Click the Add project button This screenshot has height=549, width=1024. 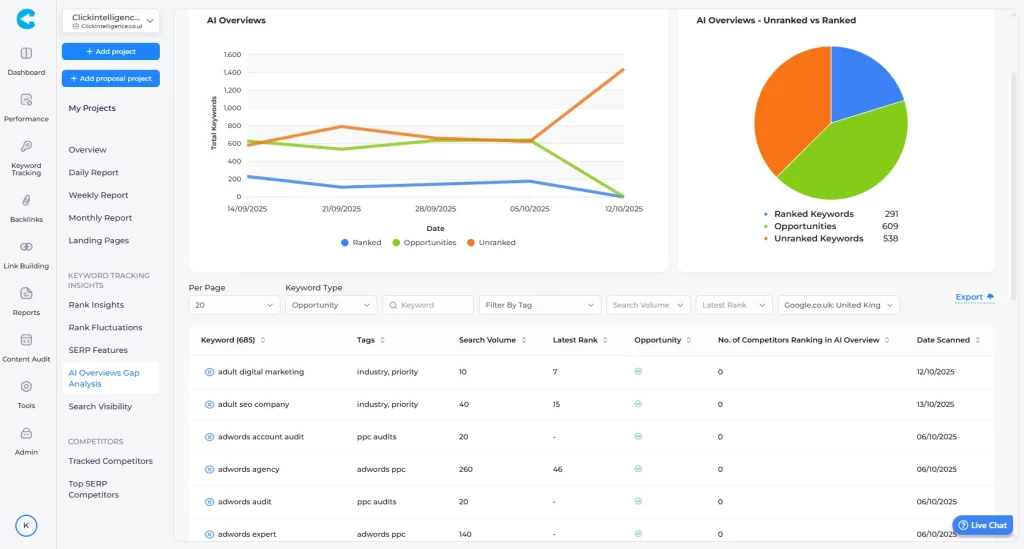(x=110, y=51)
